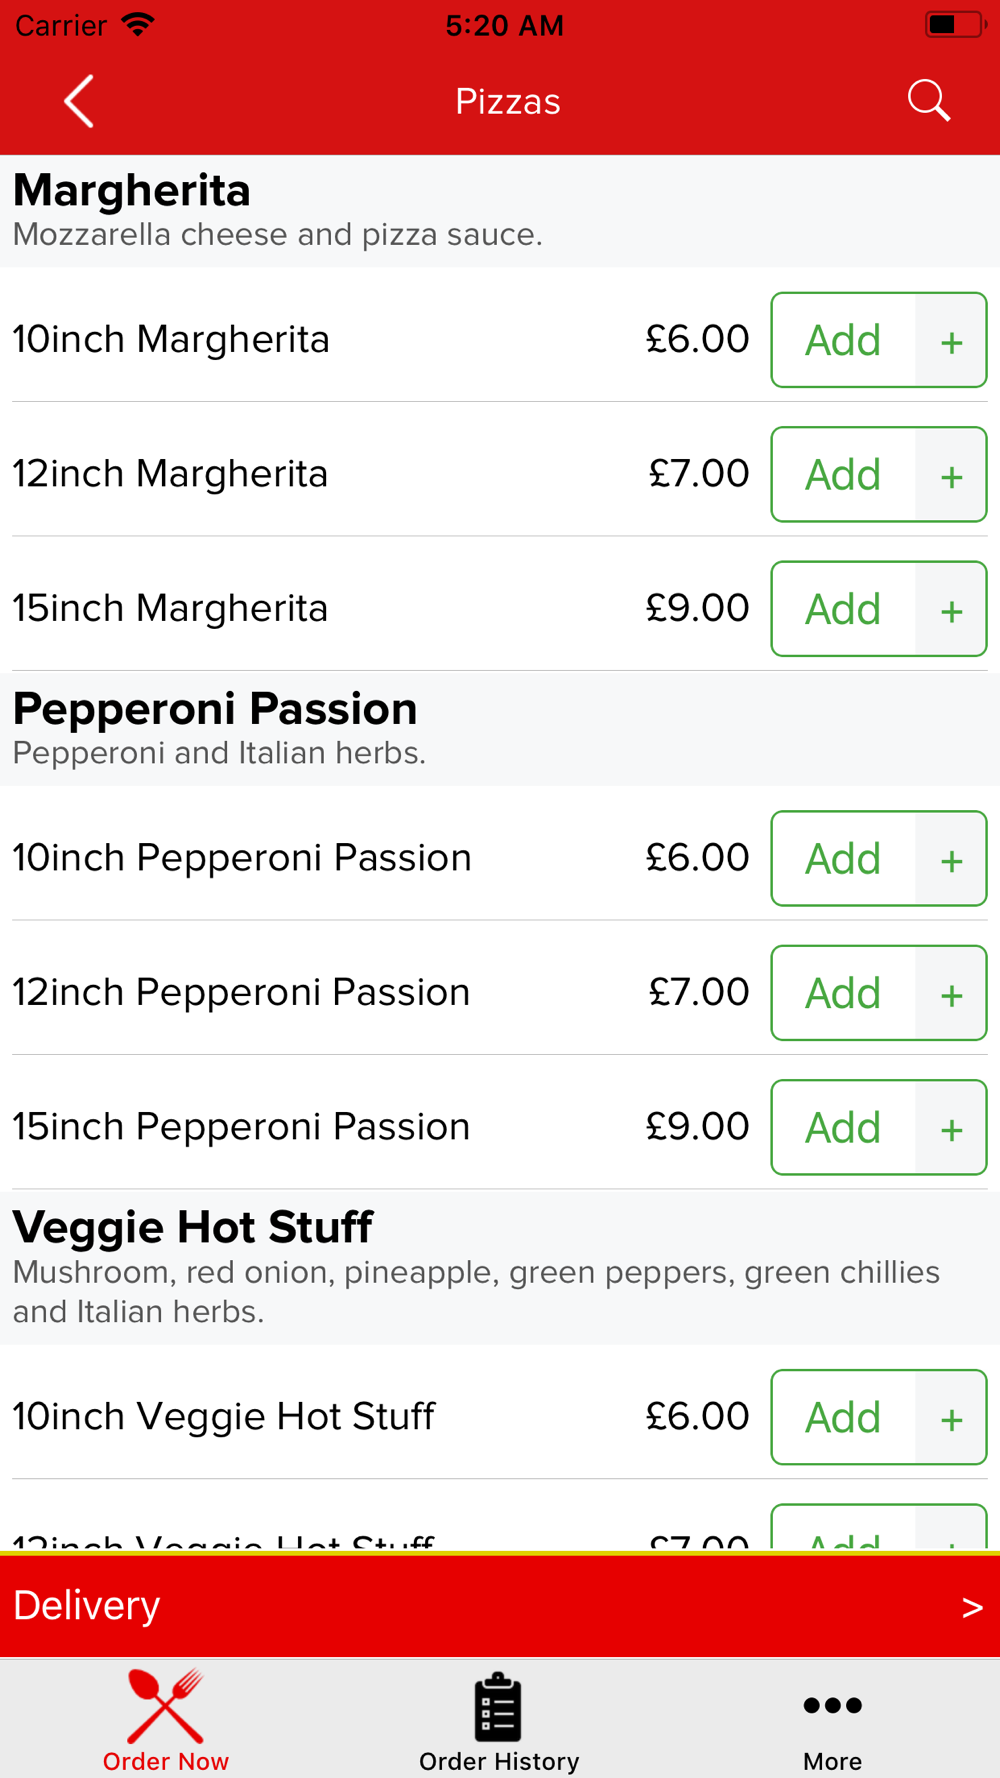The width and height of the screenshot is (1000, 1778).
Task: Open the search magnifier icon
Action: coord(928,101)
